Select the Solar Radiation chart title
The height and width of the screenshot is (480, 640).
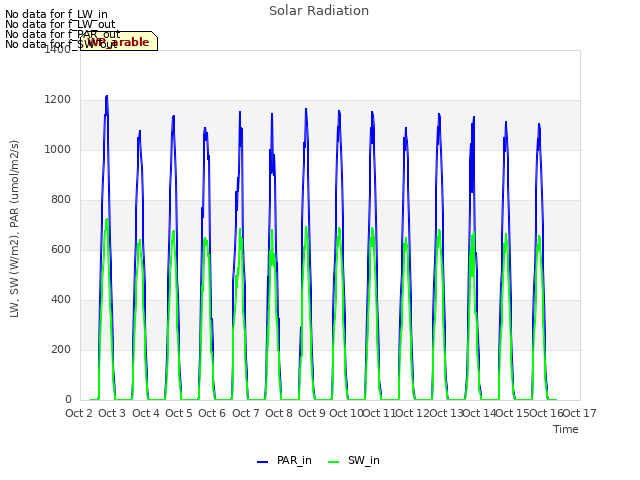tap(319, 11)
